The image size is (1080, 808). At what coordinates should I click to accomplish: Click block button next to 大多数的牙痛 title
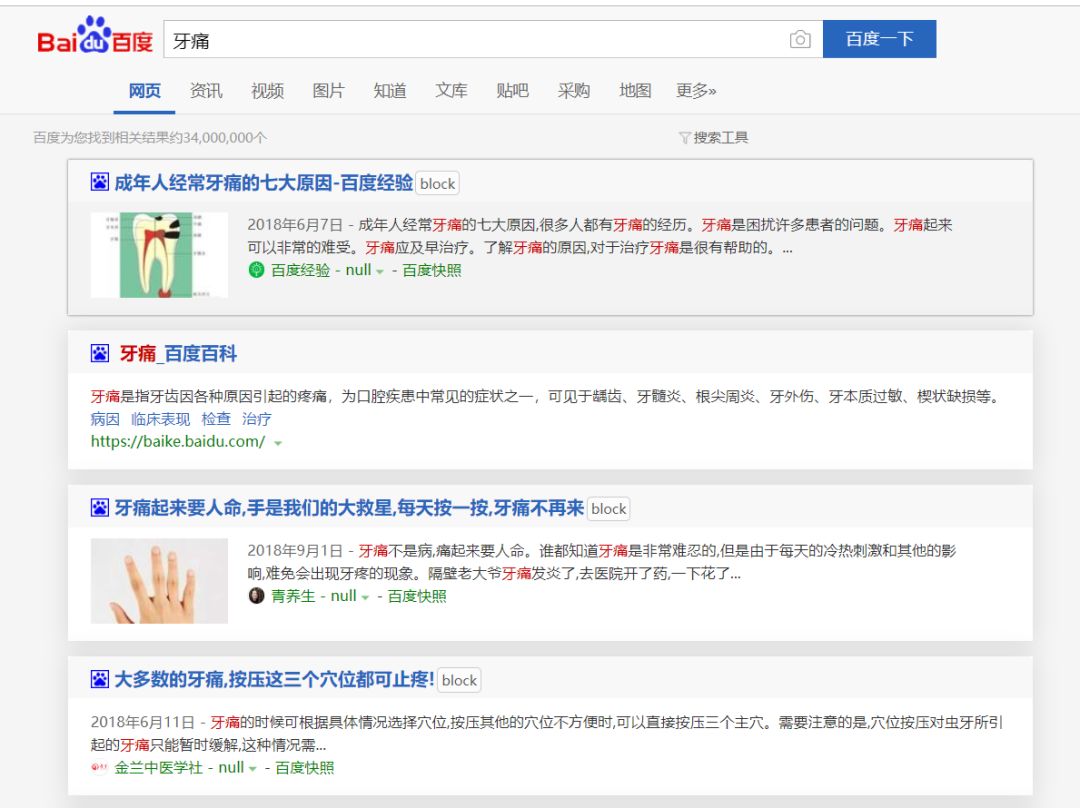pyautogui.click(x=459, y=681)
